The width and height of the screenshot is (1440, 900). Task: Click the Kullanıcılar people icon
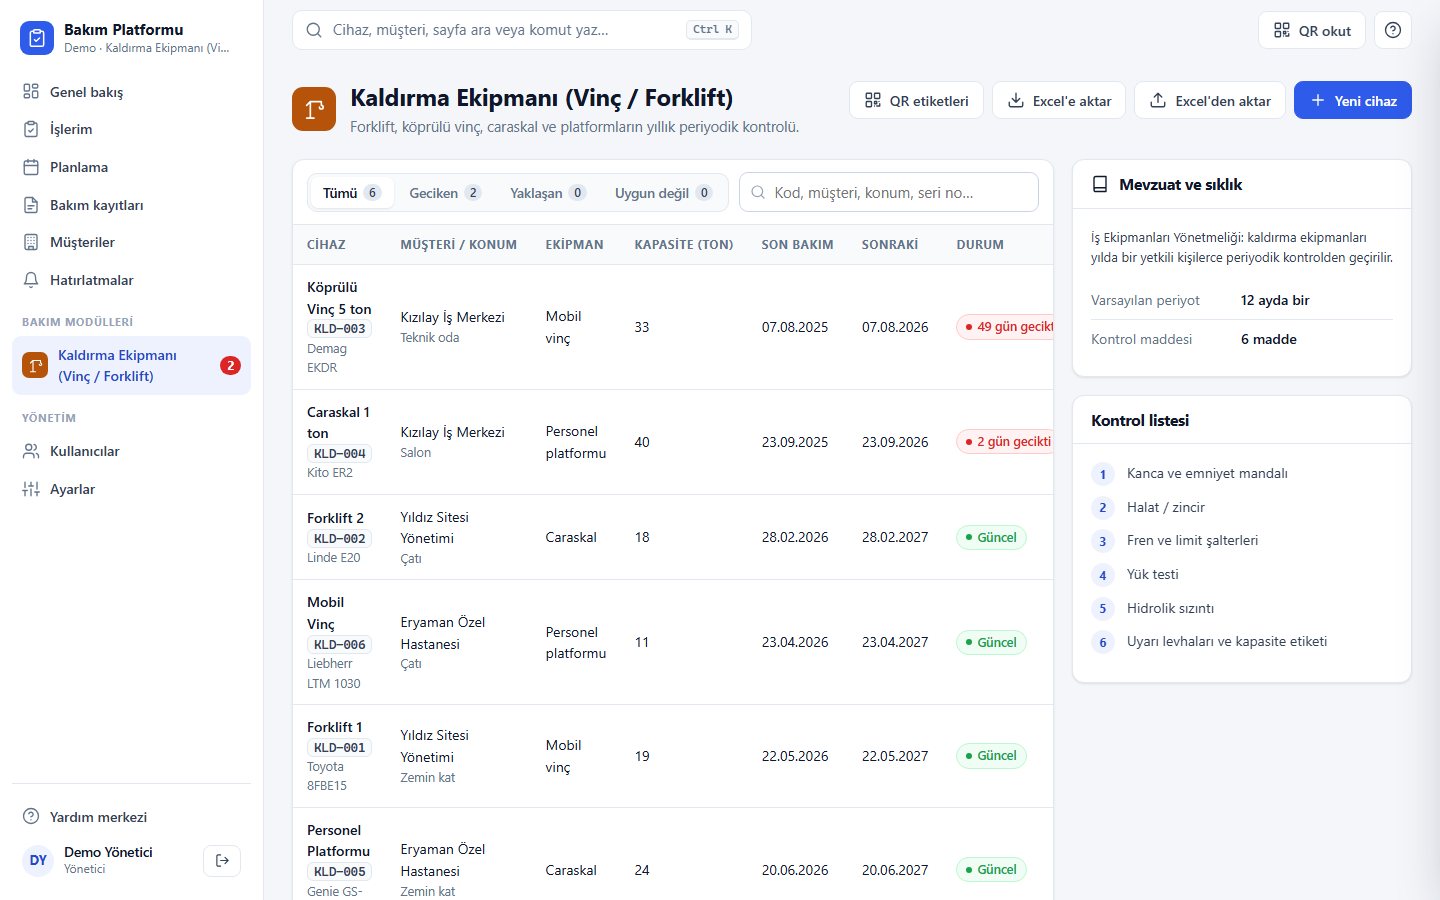tap(31, 451)
